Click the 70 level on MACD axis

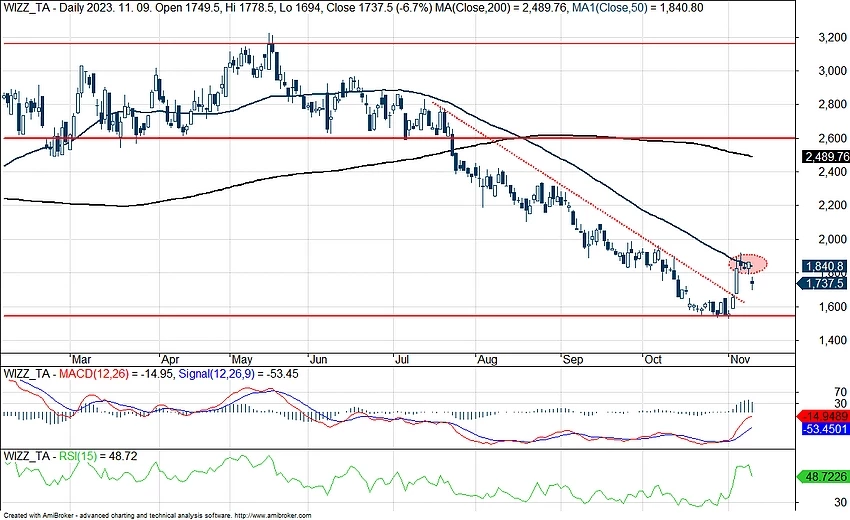840,391
